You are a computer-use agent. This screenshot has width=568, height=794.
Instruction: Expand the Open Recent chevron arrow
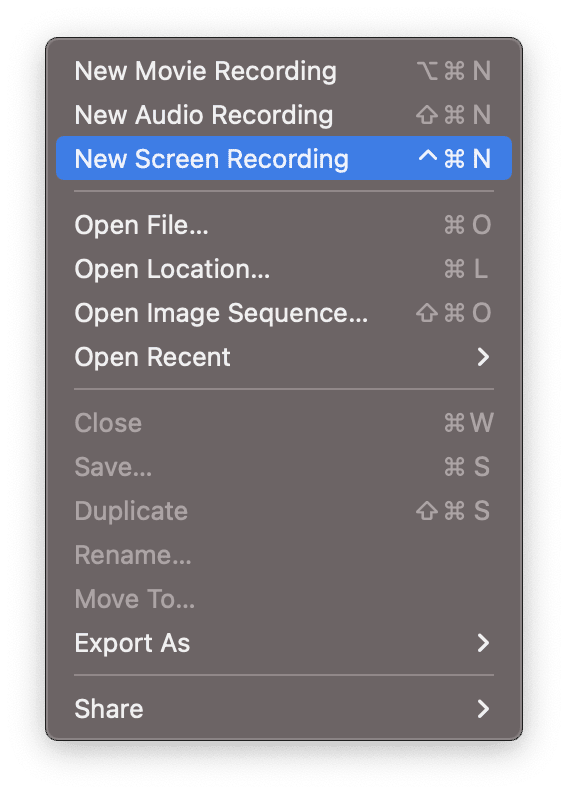tap(483, 357)
